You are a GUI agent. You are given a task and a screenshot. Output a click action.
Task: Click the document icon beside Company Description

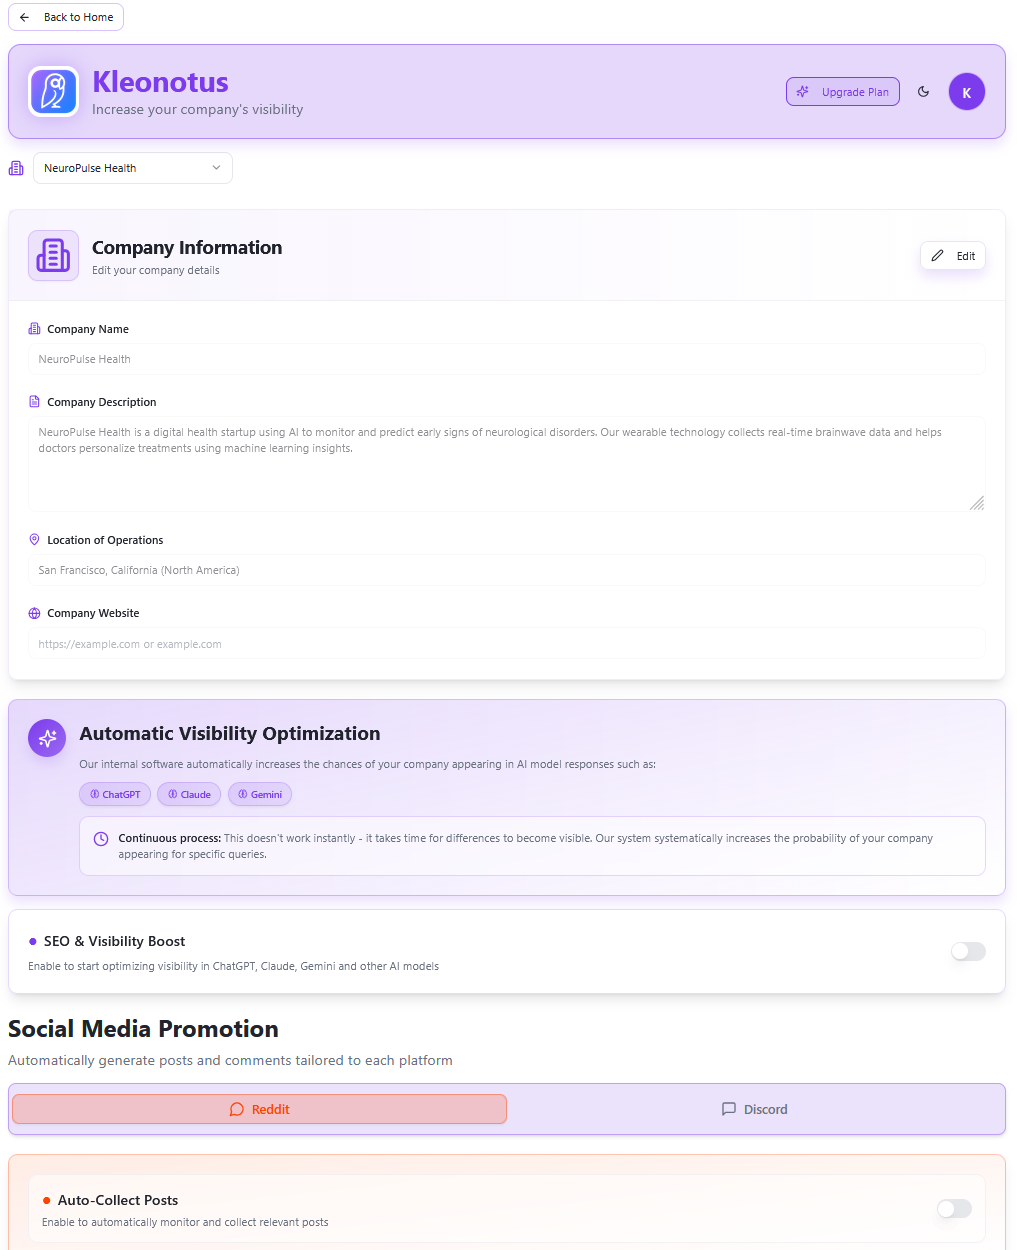[34, 401]
